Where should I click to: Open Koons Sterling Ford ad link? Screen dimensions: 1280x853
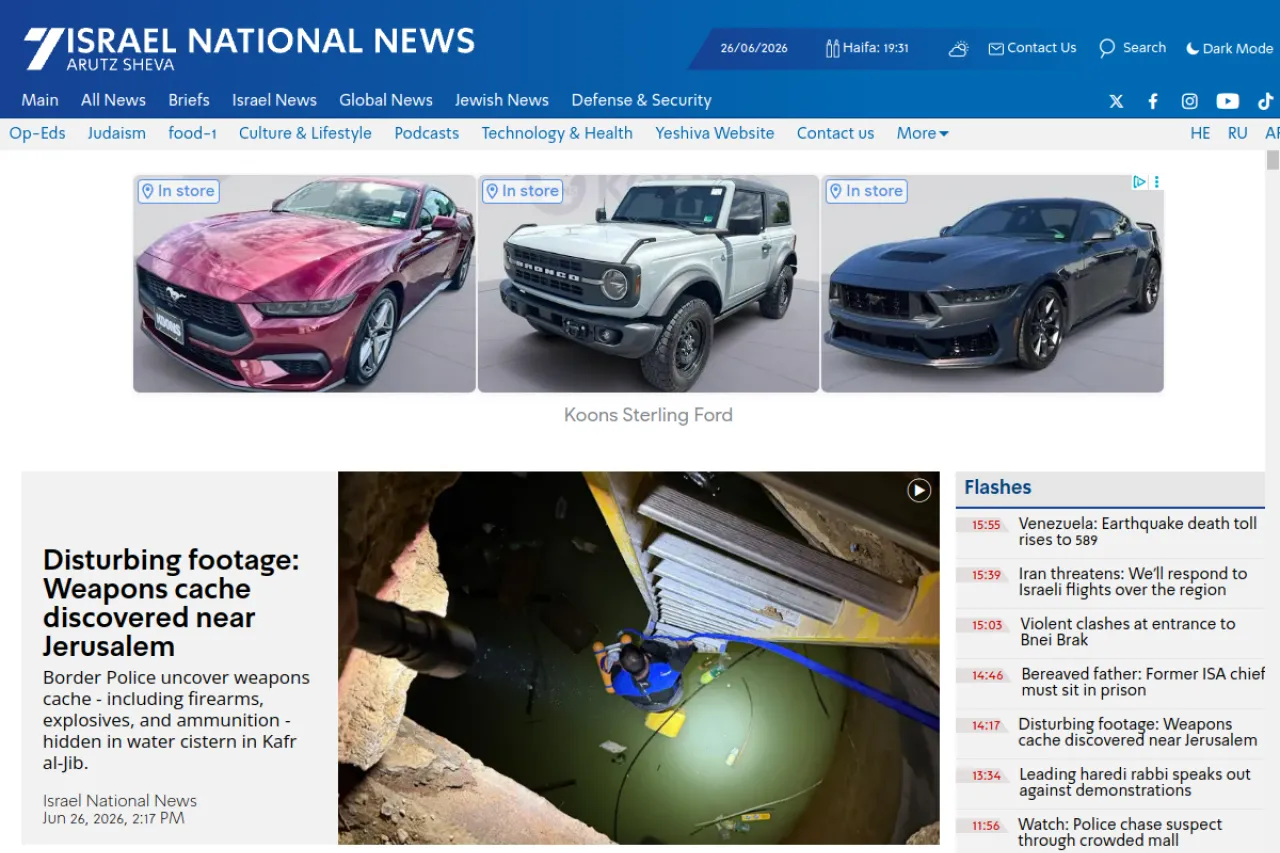tap(648, 415)
